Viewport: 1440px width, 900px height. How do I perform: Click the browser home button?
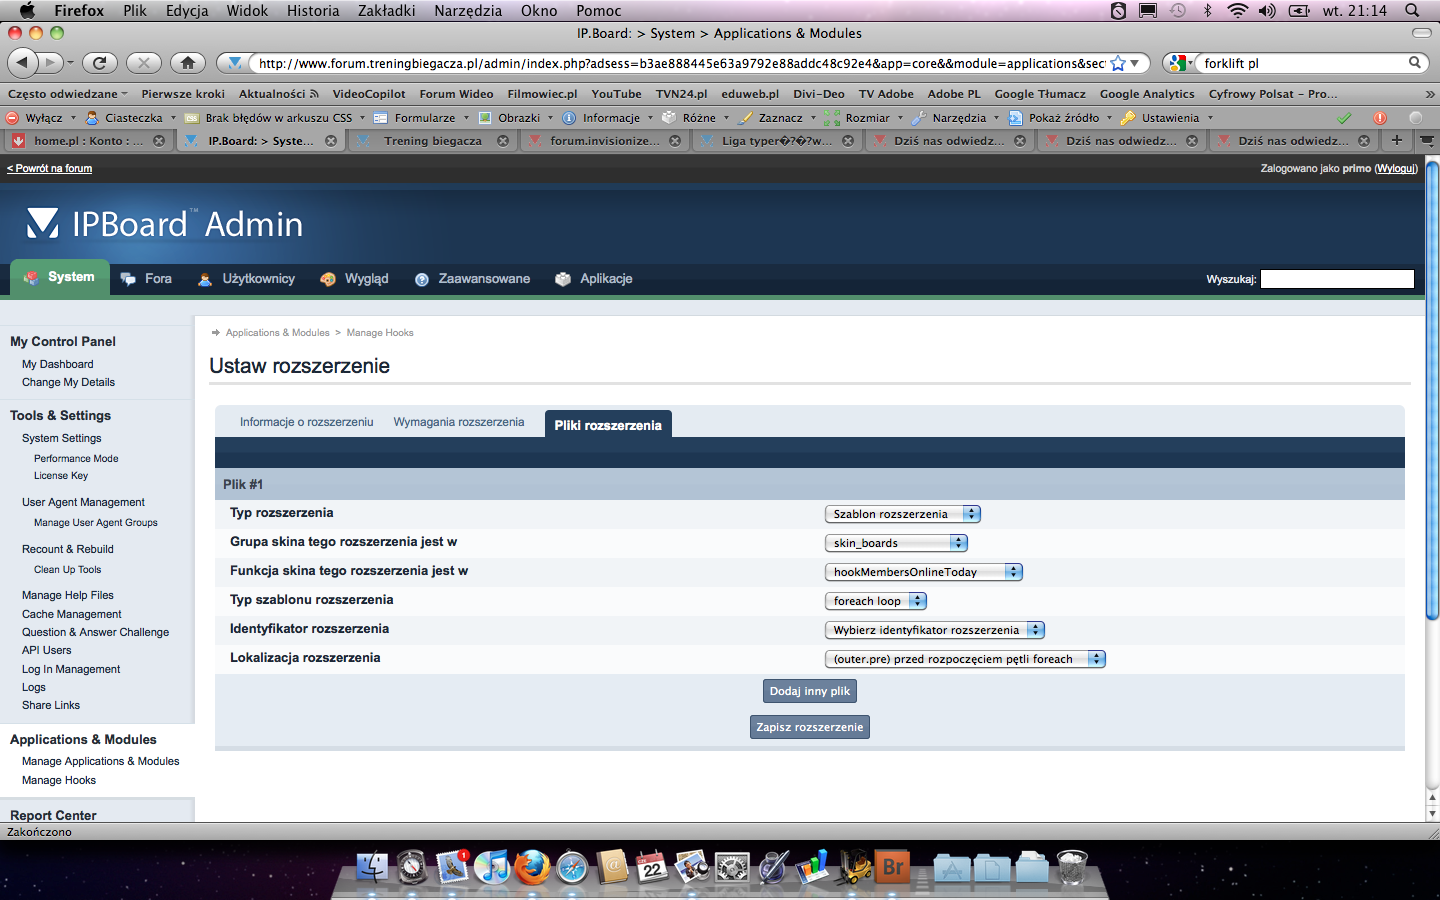pyautogui.click(x=188, y=63)
